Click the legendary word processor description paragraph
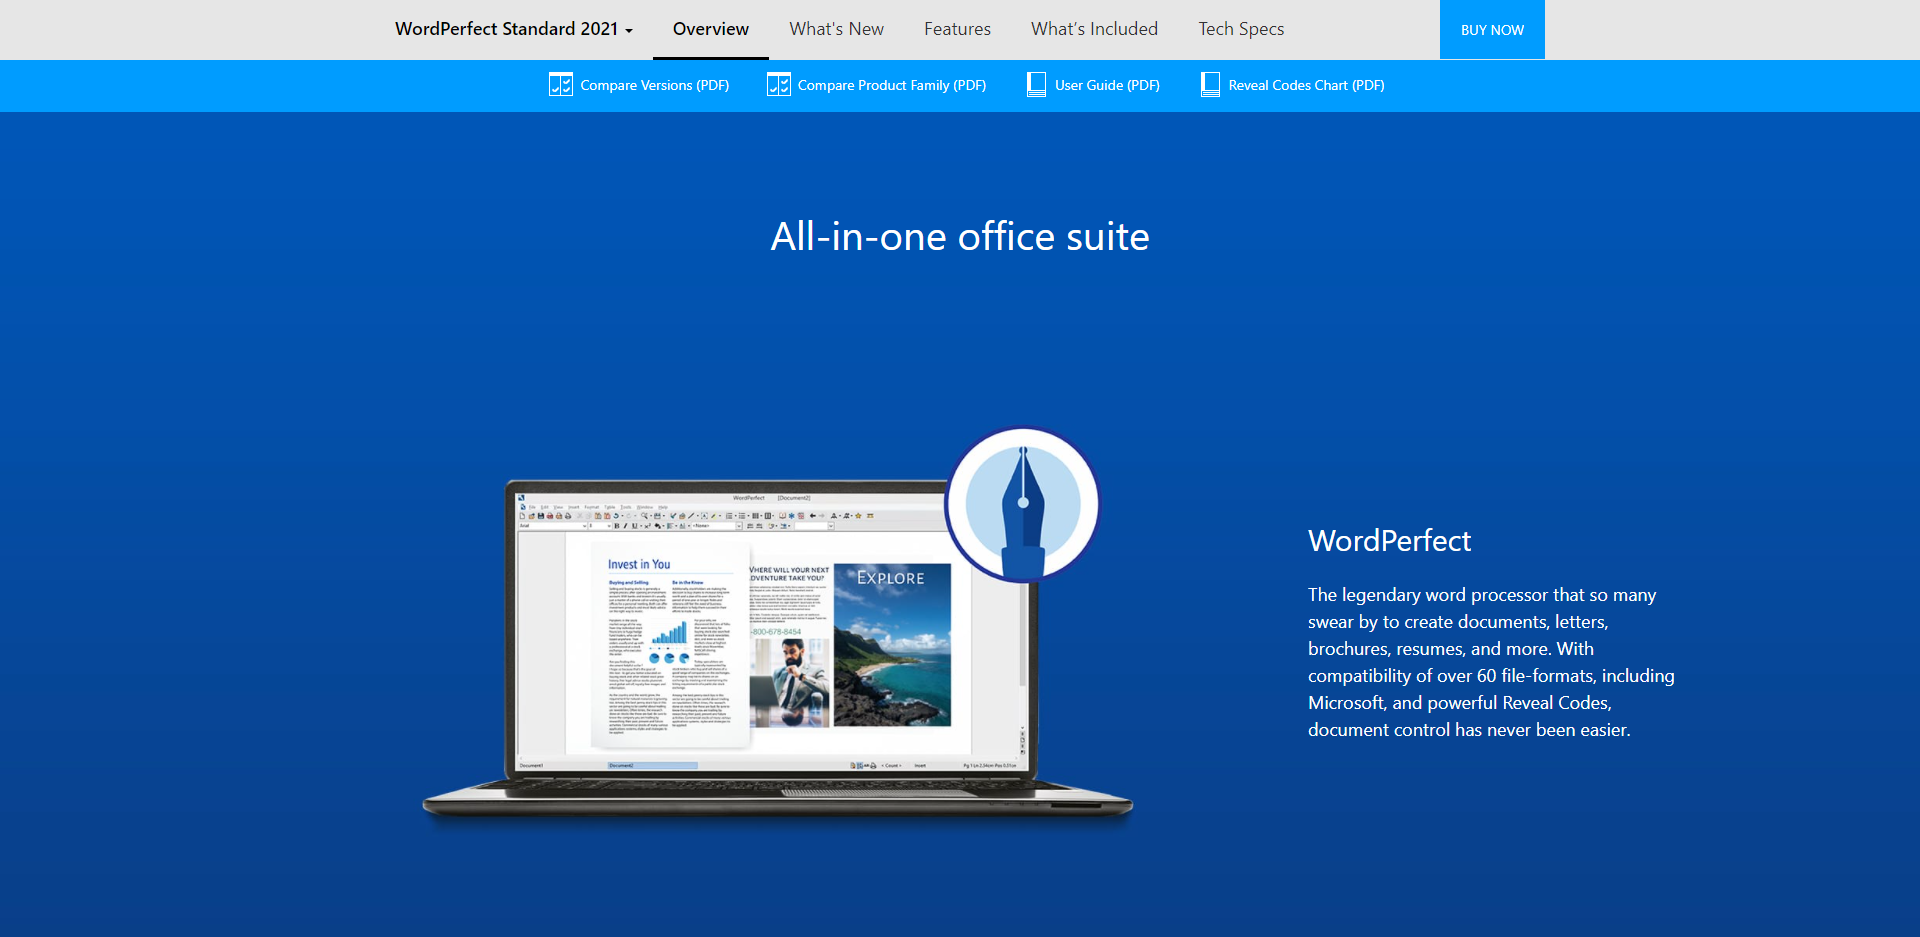 [1491, 662]
